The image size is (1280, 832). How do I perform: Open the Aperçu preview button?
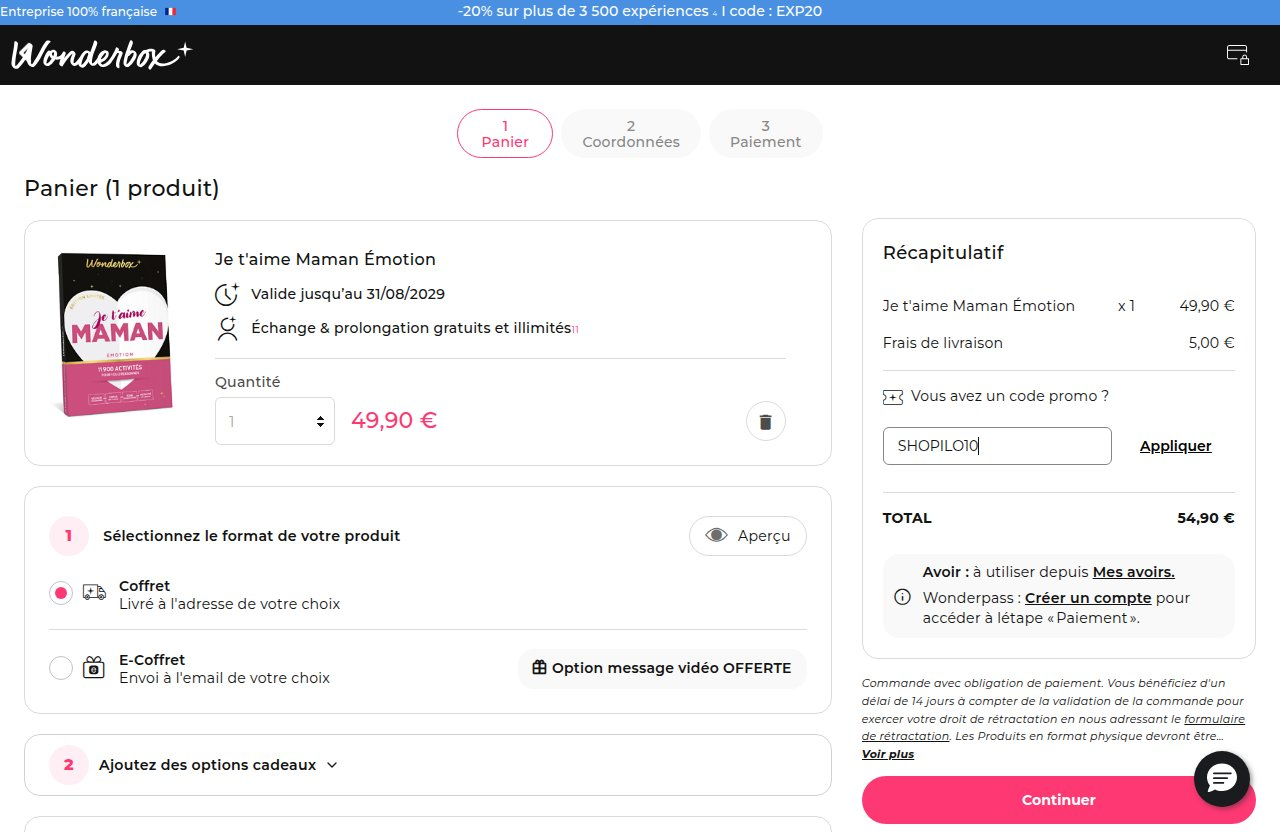coord(748,535)
